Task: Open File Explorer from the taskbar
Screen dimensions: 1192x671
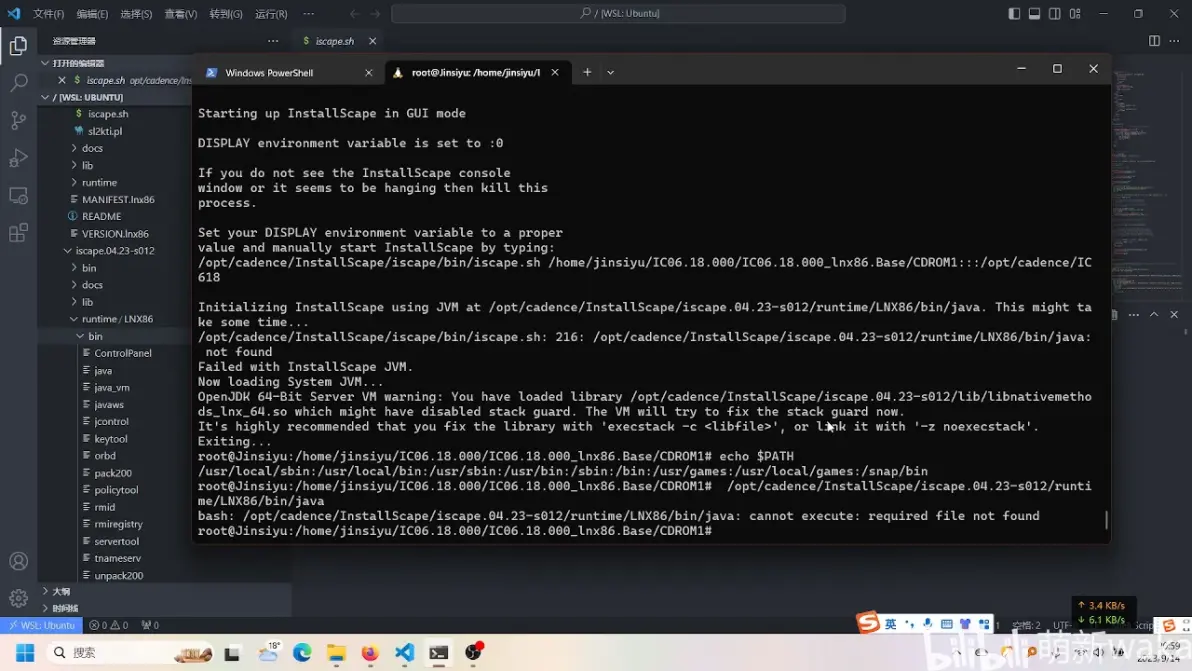Action: [x=336, y=653]
